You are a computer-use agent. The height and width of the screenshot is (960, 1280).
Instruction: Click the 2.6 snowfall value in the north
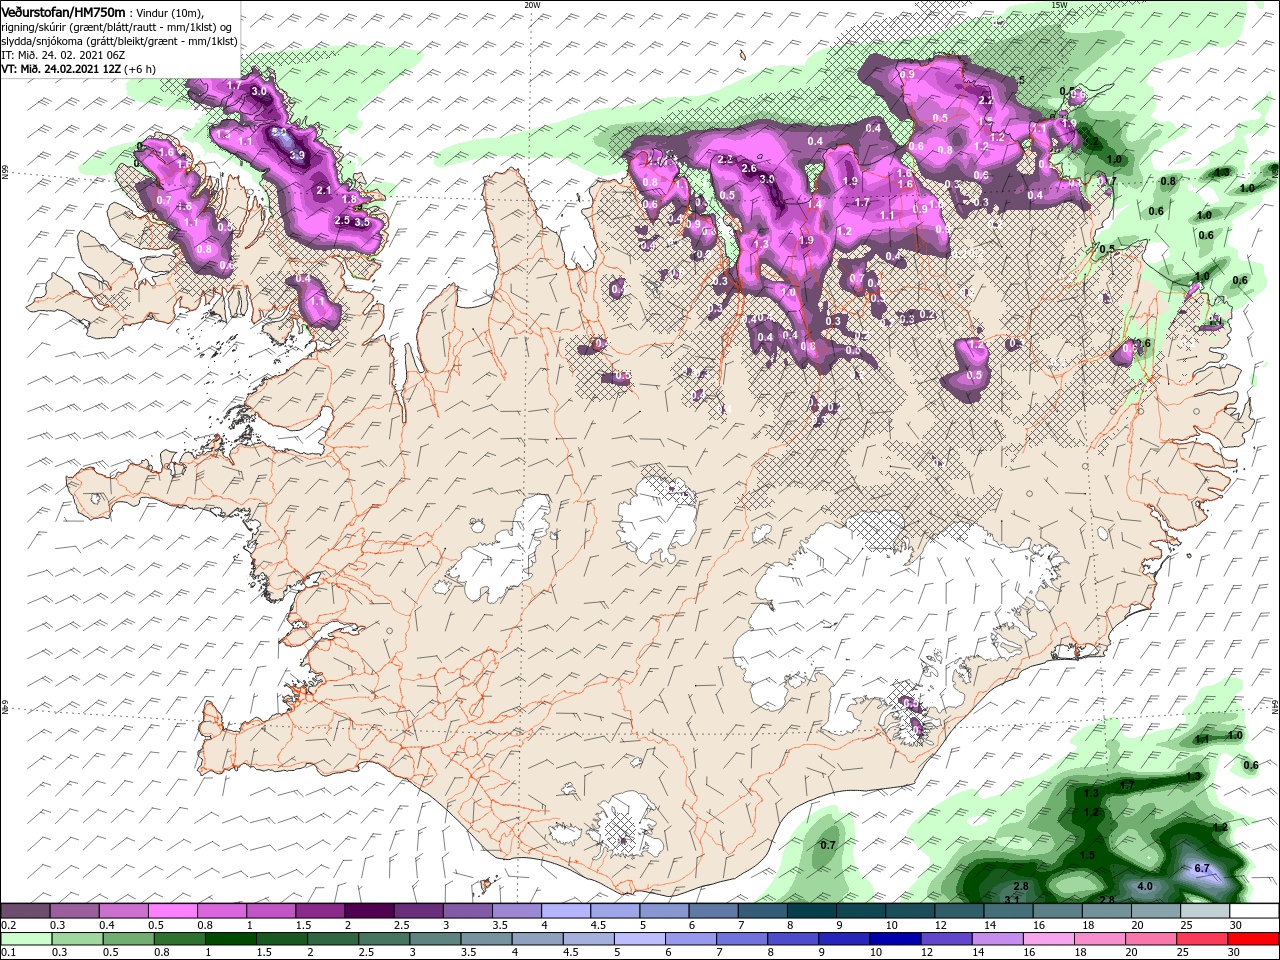[x=749, y=168]
